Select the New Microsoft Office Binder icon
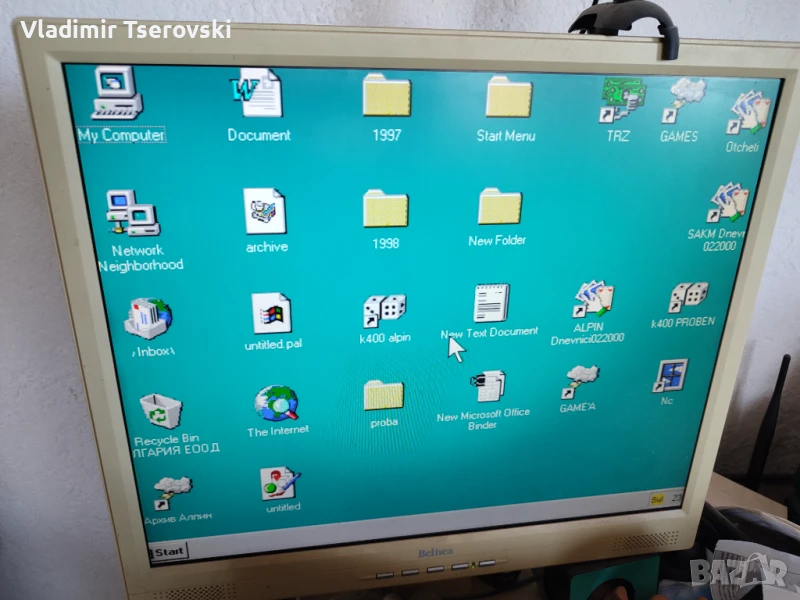This screenshot has width=800, height=600. point(487,386)
